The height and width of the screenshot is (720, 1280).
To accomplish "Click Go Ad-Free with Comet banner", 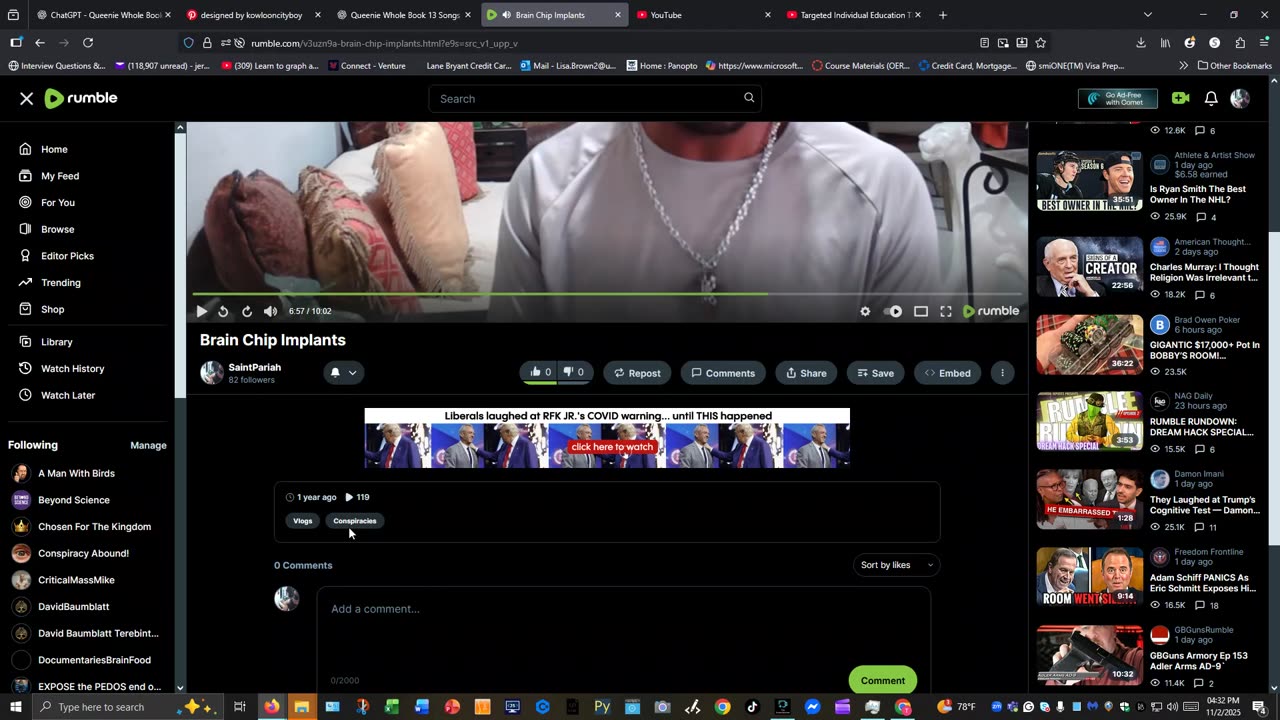I will [x=1118, y=98].
